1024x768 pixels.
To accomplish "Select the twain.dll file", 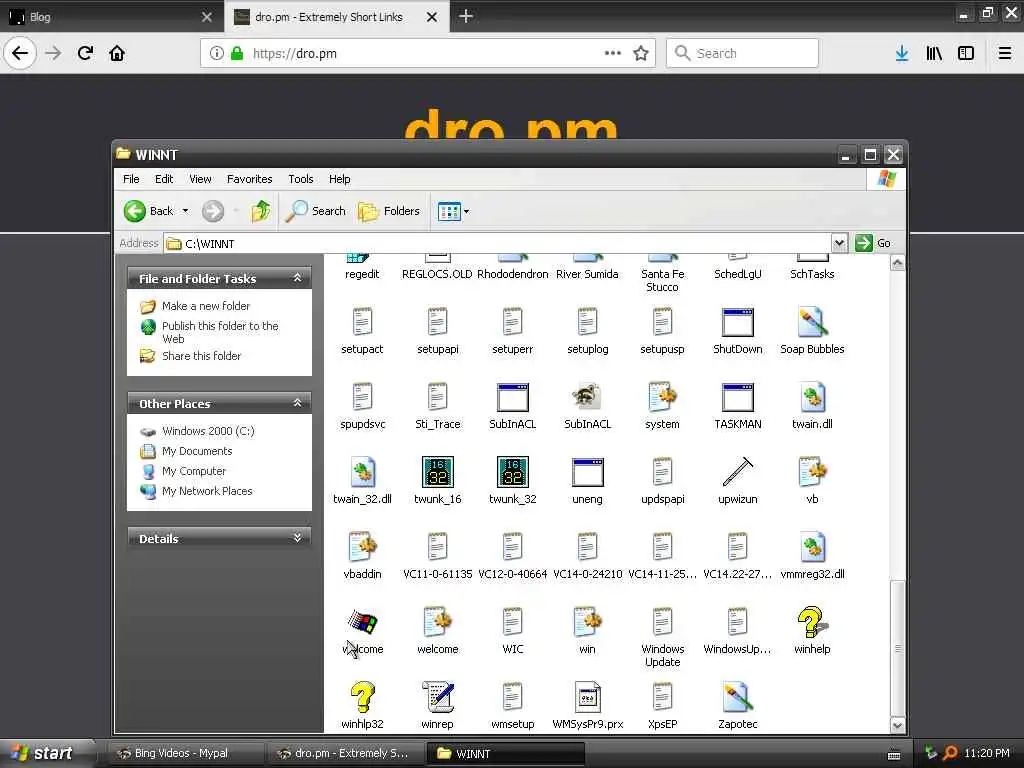I will [812, 398].
